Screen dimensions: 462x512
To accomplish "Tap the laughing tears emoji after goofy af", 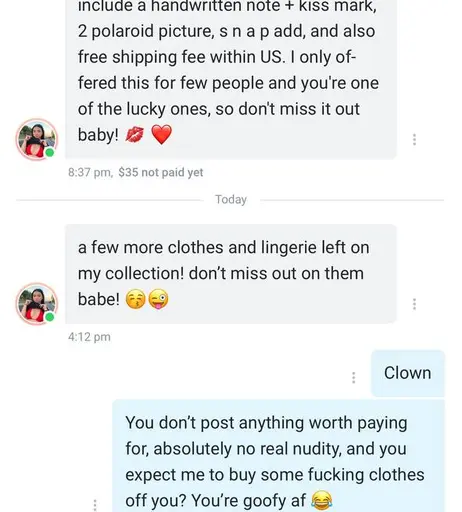I will (x=322, y=500).
